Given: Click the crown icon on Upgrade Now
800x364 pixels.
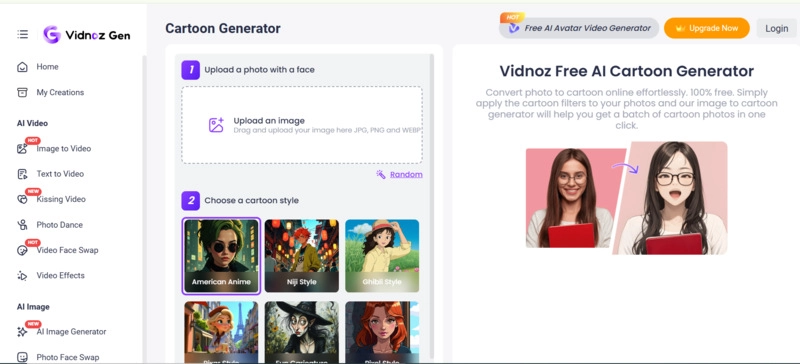Looking at the screenshot, I should [x=680, y=29].
